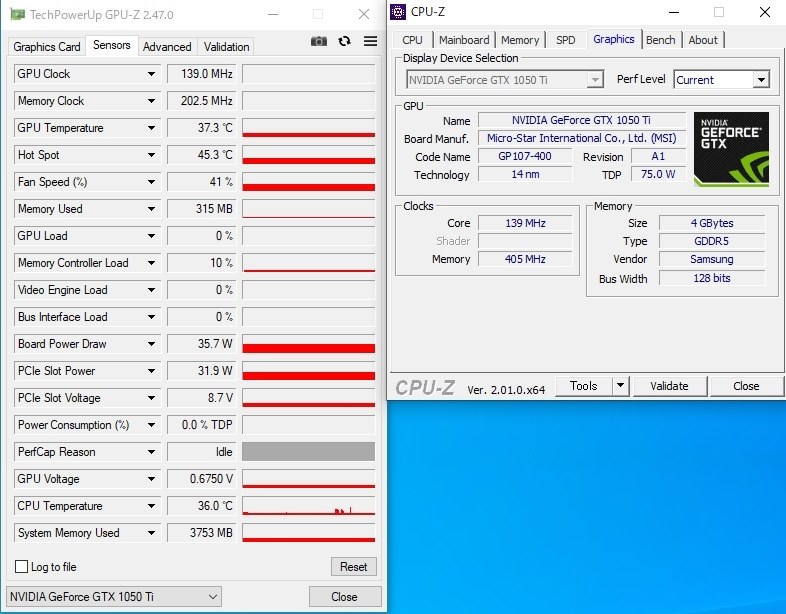Open the SPD tab in CPU-Z

pyautogui.click(x=565, y=40)
